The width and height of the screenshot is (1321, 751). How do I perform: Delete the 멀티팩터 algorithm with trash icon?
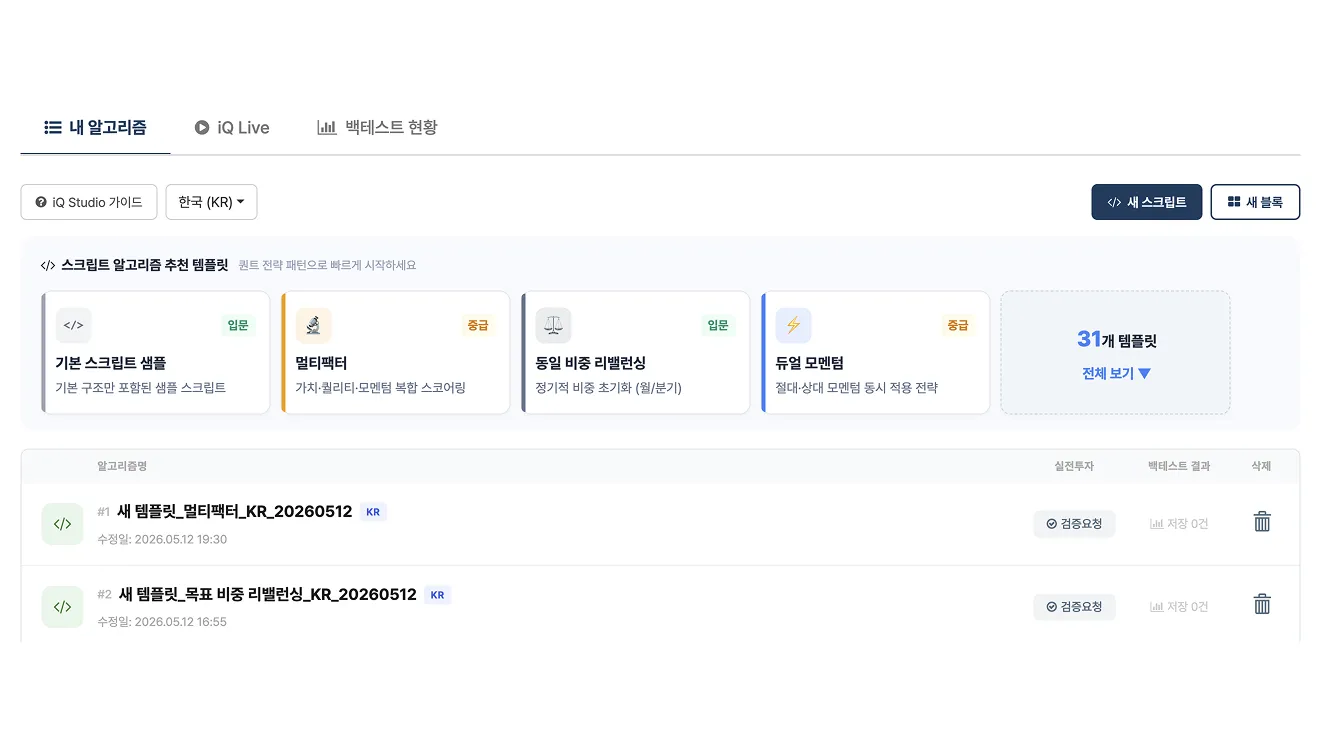1262,521
